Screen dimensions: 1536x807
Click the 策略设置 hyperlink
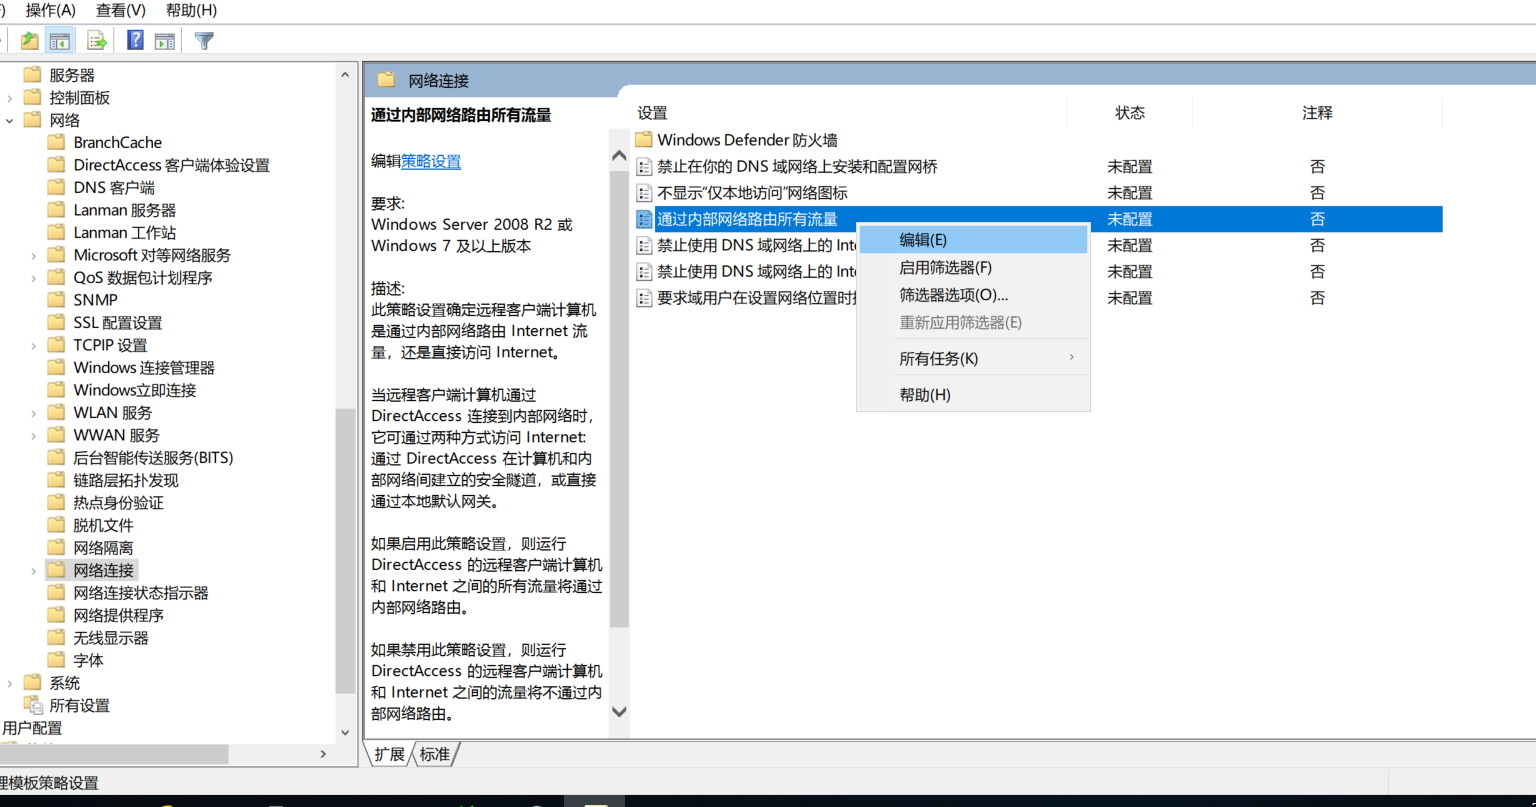coord(431,161)
